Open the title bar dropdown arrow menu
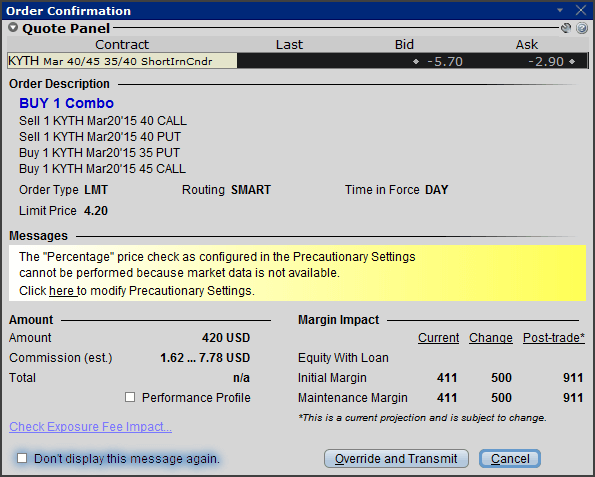This screenshot has height=477, width=595. click(560, 10)
